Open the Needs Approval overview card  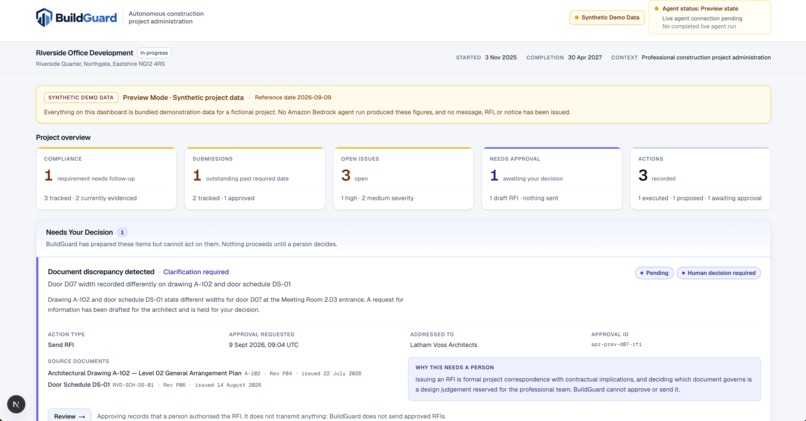tap(552, 178)
